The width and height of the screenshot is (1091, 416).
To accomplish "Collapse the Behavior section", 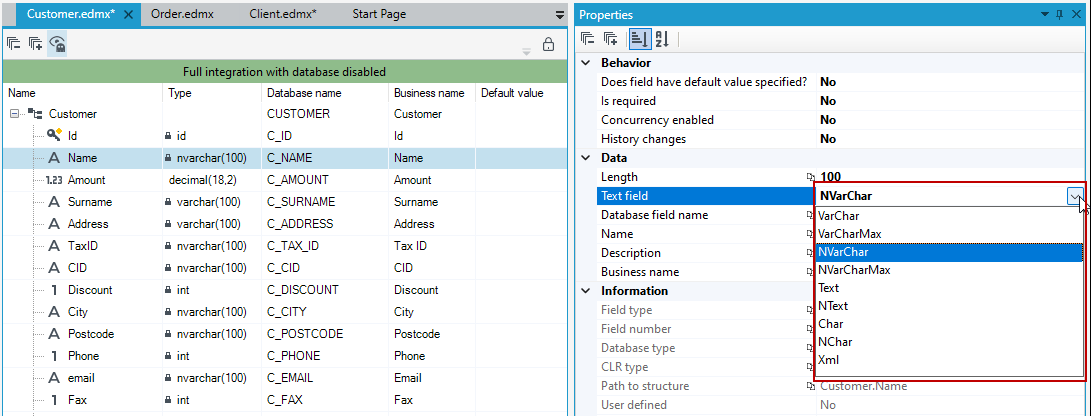I will [585, 63].
